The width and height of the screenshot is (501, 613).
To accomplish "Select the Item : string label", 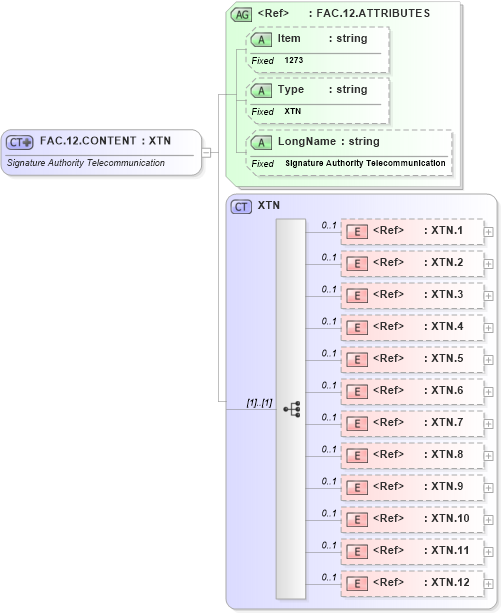I will 322,38.
